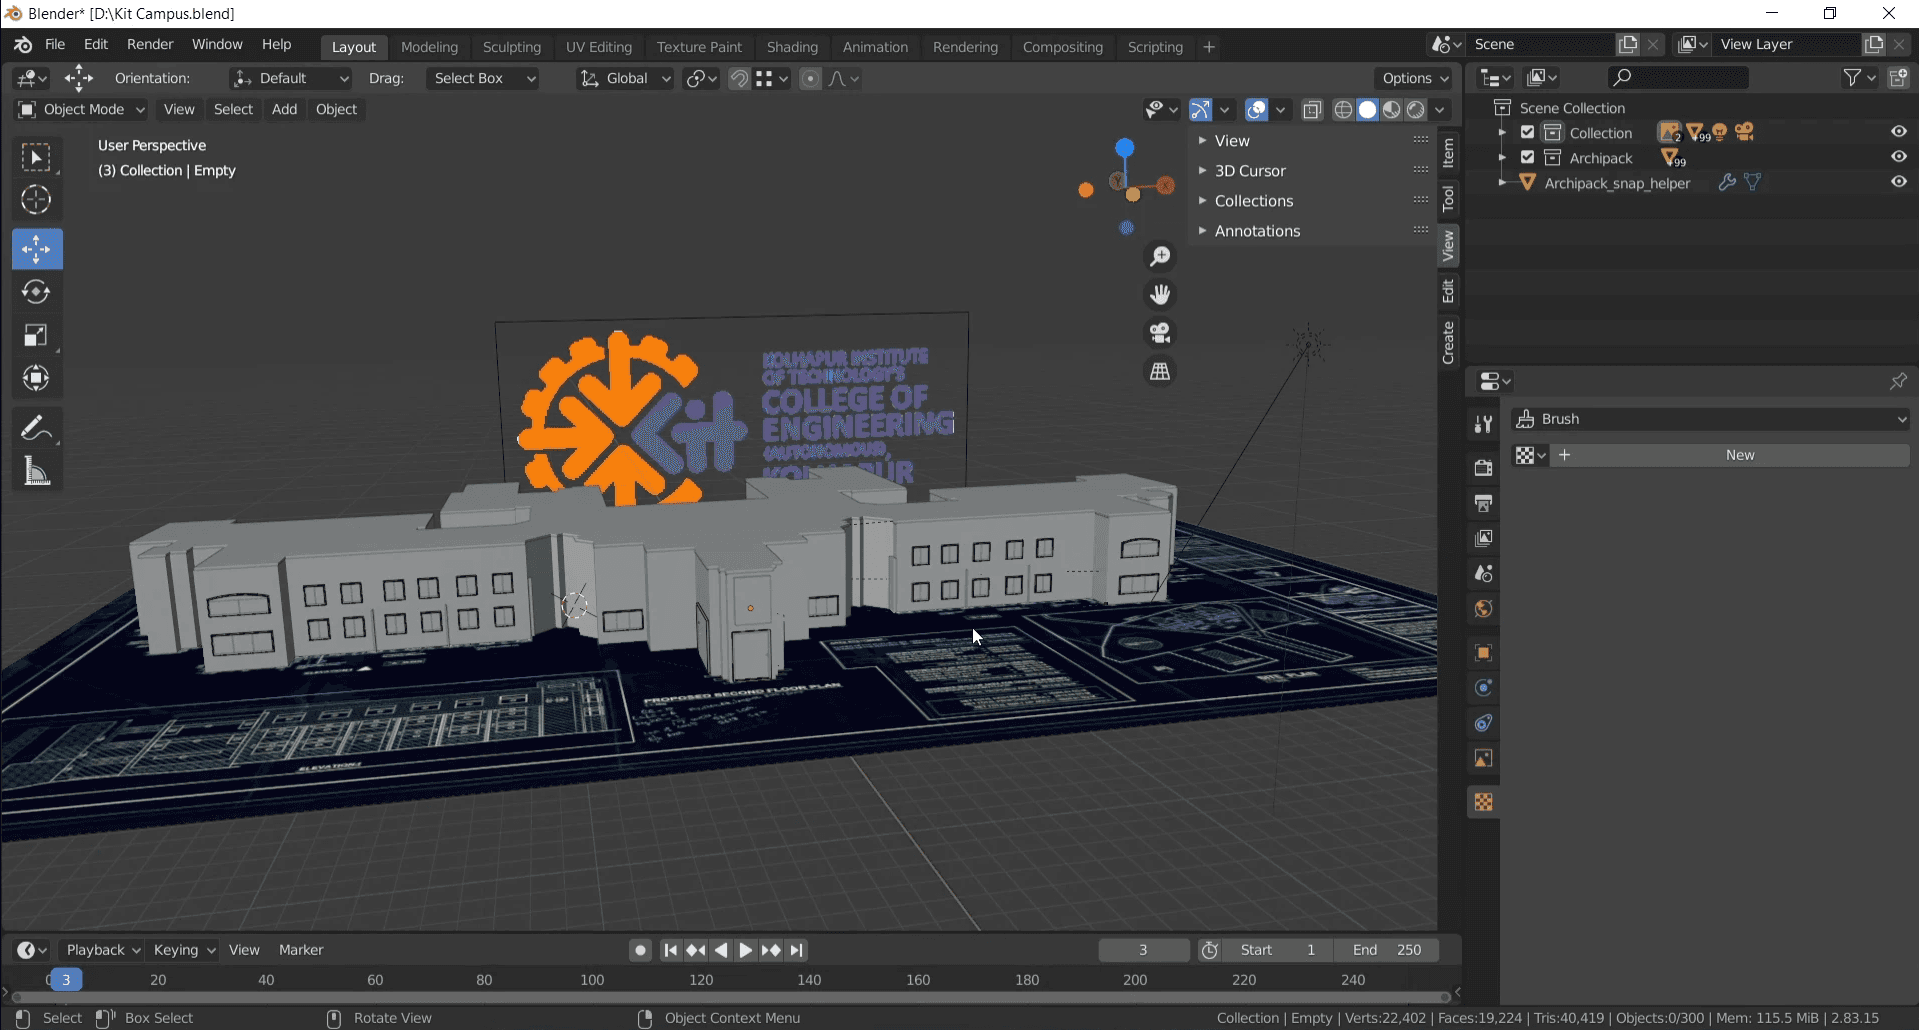Switch to the Modeling workspace tab

pos(429,47)
